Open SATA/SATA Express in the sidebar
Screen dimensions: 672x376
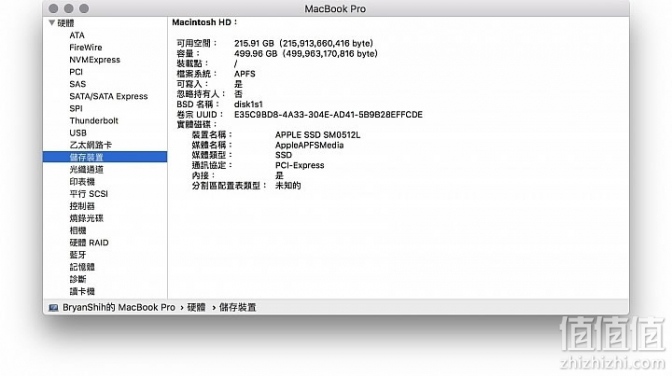108,96
